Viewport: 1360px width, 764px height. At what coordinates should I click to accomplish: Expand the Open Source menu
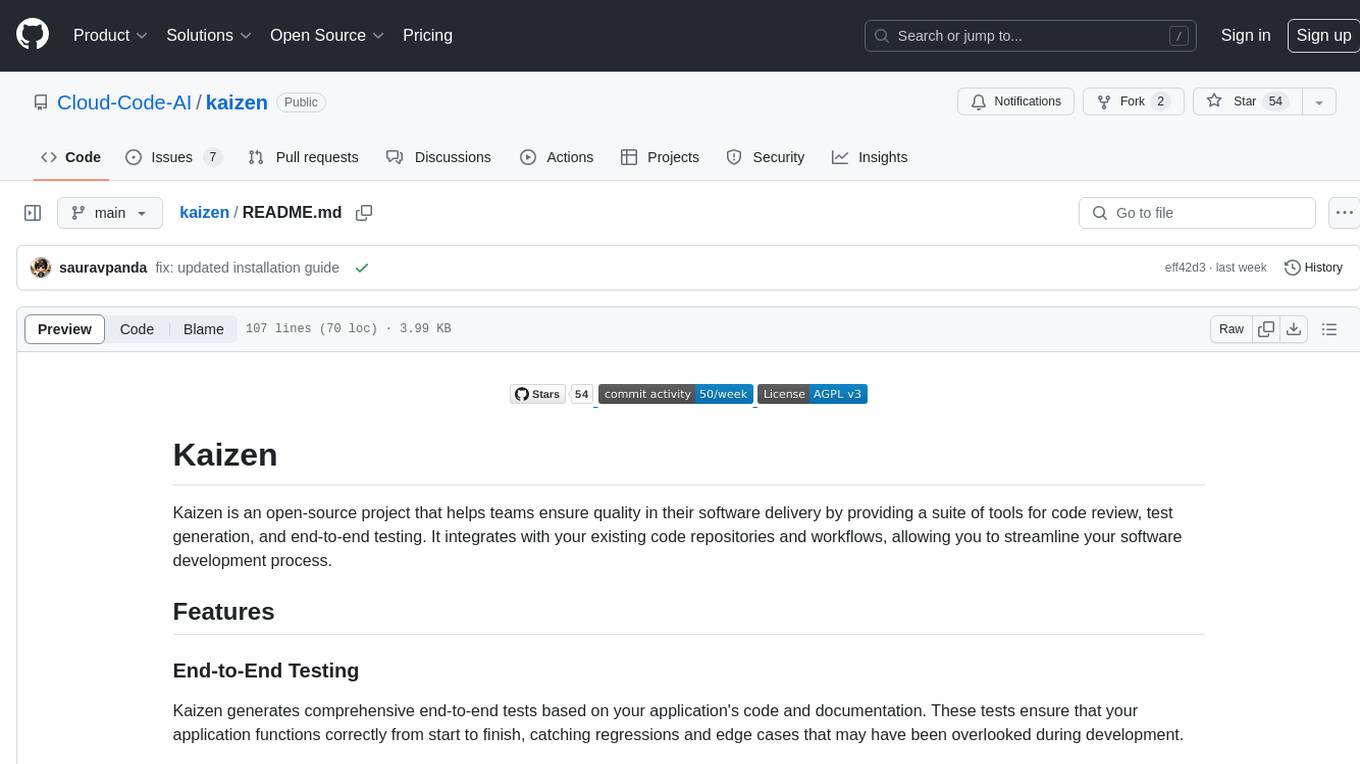327,35
